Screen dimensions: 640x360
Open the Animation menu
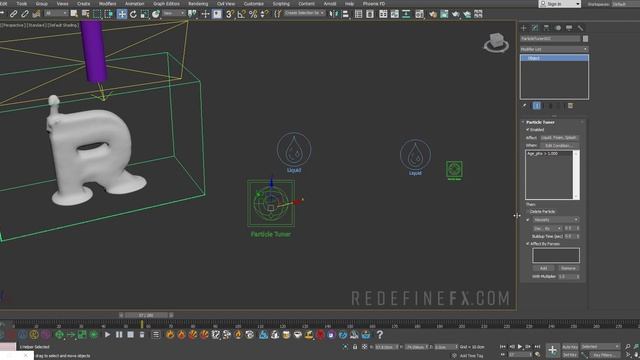tap(134, 4)
